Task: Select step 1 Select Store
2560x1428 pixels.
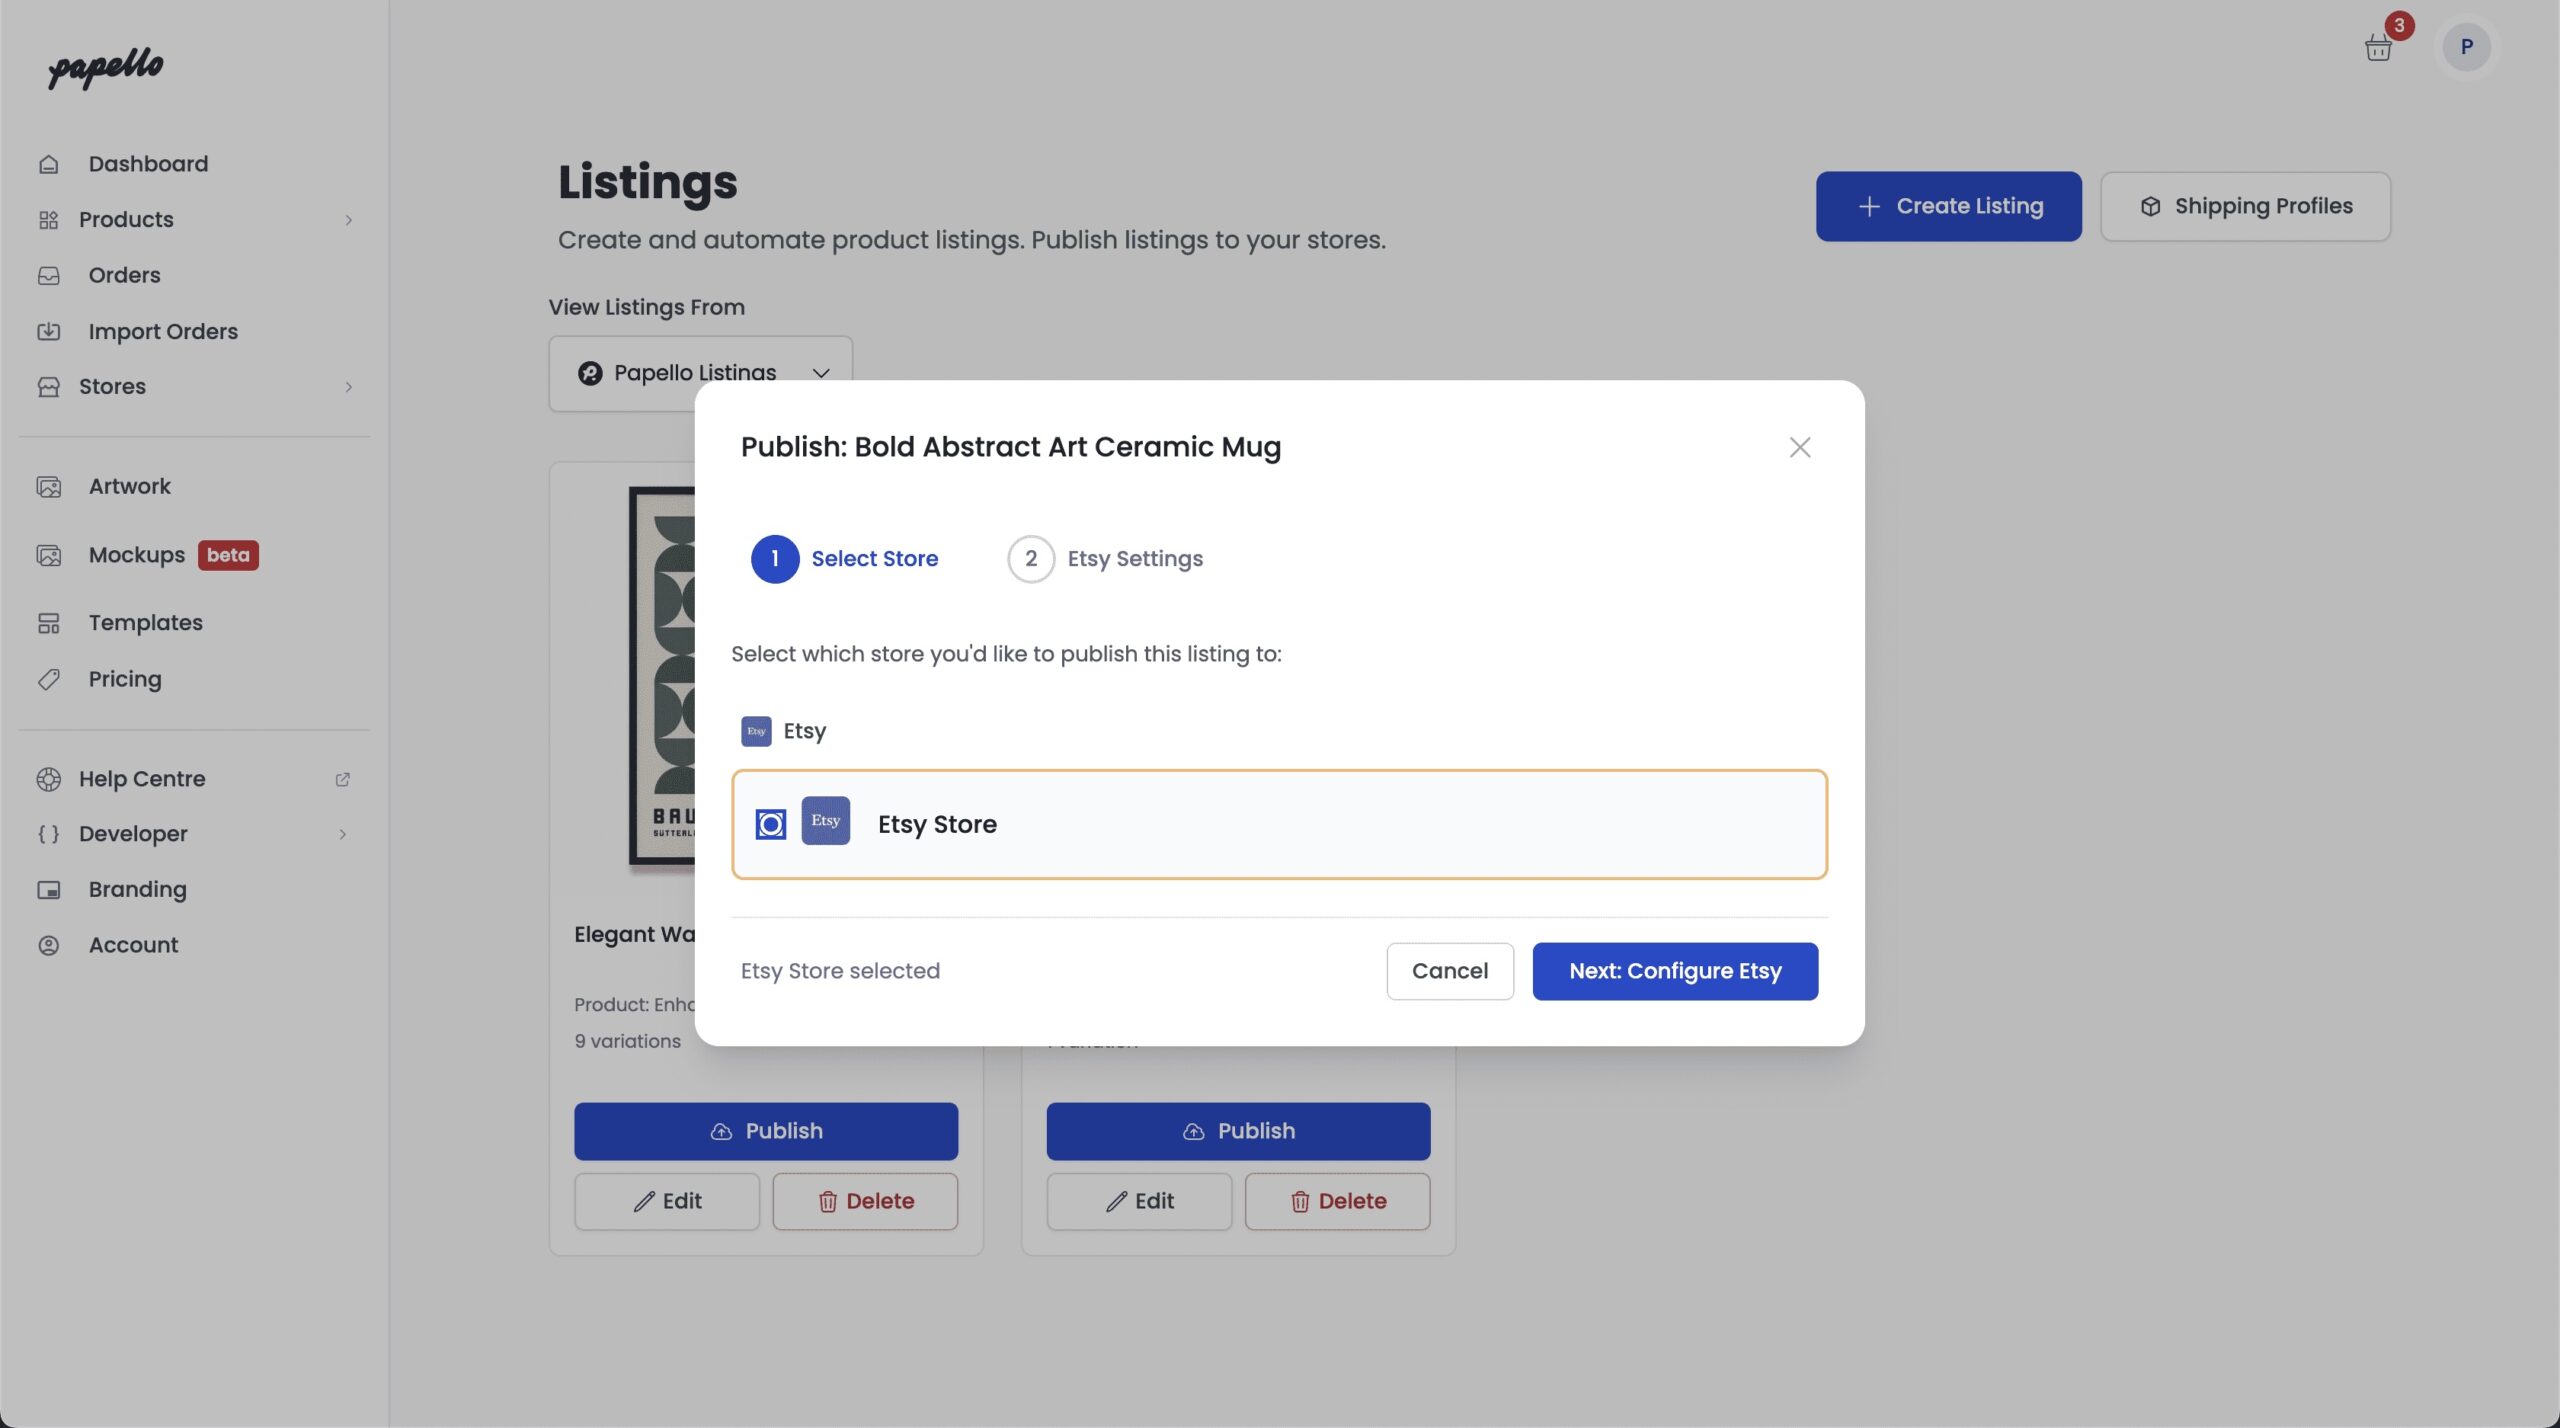Action: point(845,559)
